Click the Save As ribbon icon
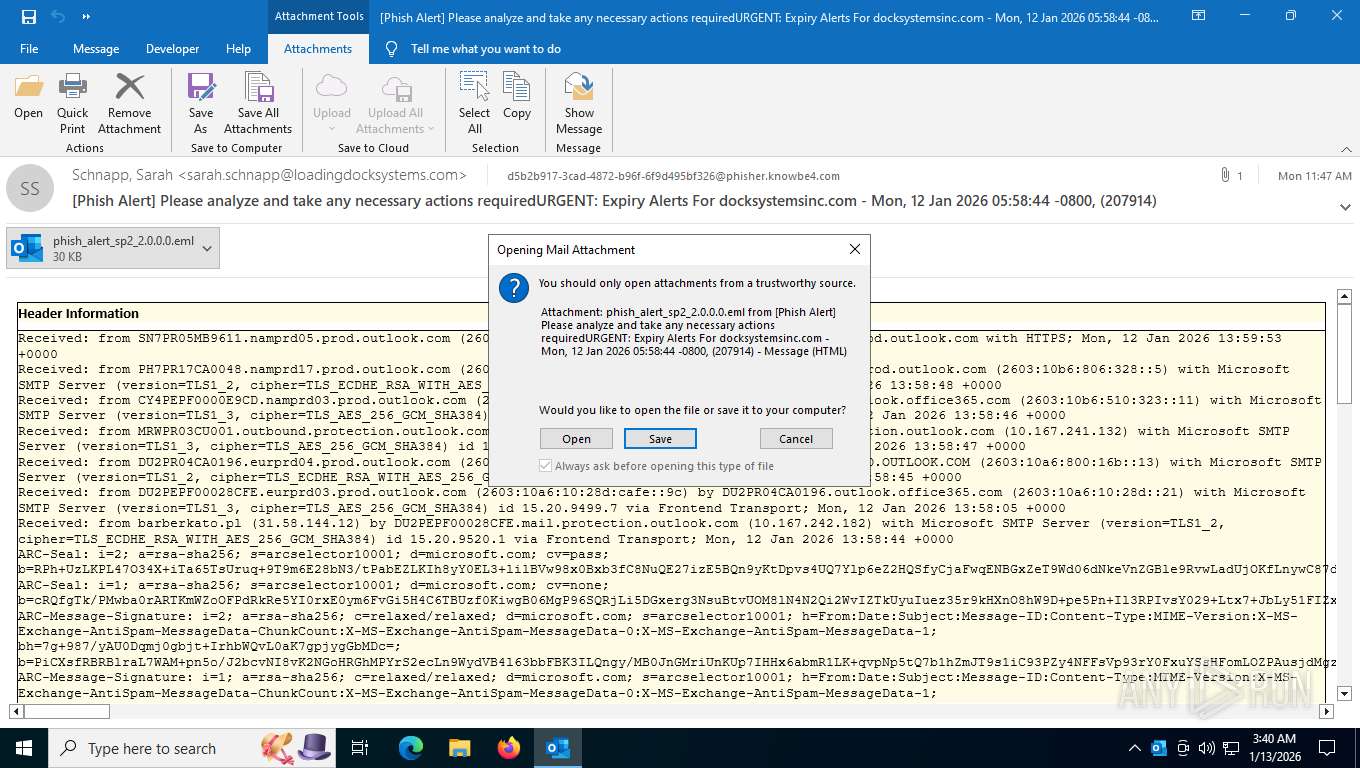 pyautogui.click(x=201, y=104)
